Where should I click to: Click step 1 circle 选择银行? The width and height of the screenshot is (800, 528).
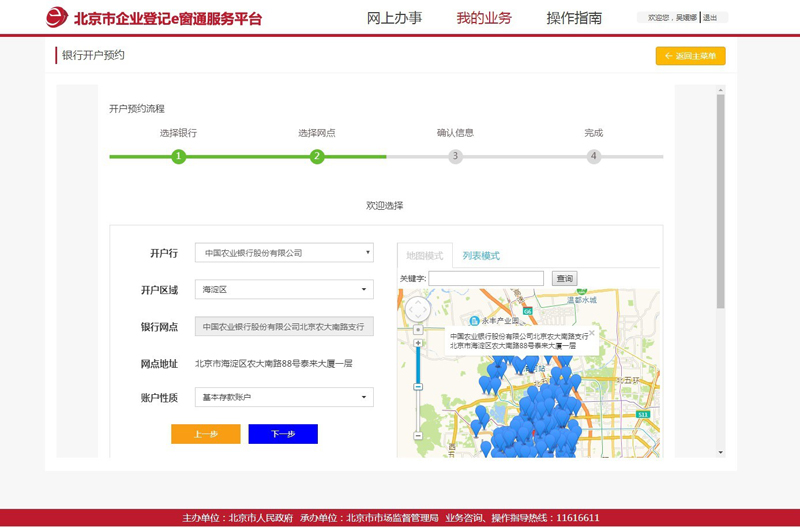click(x=178, y=157)
